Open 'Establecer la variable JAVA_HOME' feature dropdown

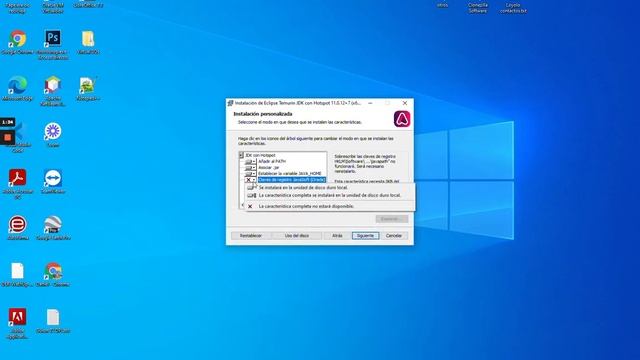[250, 174]
